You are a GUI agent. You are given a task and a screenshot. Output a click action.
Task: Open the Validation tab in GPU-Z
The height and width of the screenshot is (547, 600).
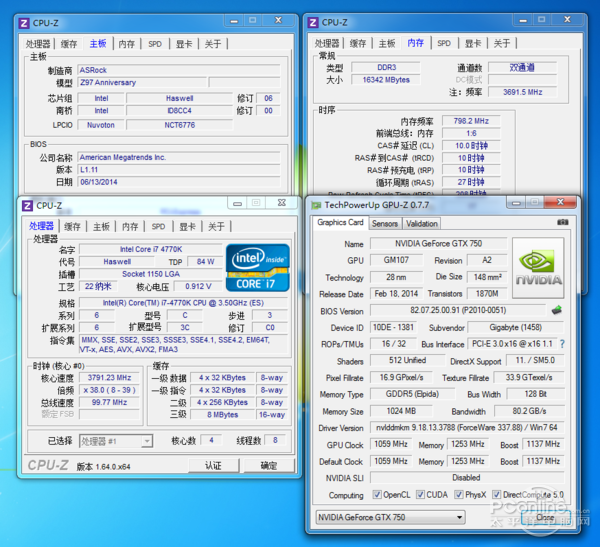[x=422, y=223]
